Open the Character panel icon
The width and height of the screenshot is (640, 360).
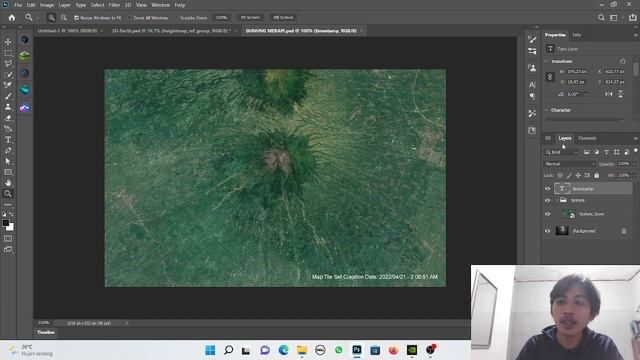(532, 84)
